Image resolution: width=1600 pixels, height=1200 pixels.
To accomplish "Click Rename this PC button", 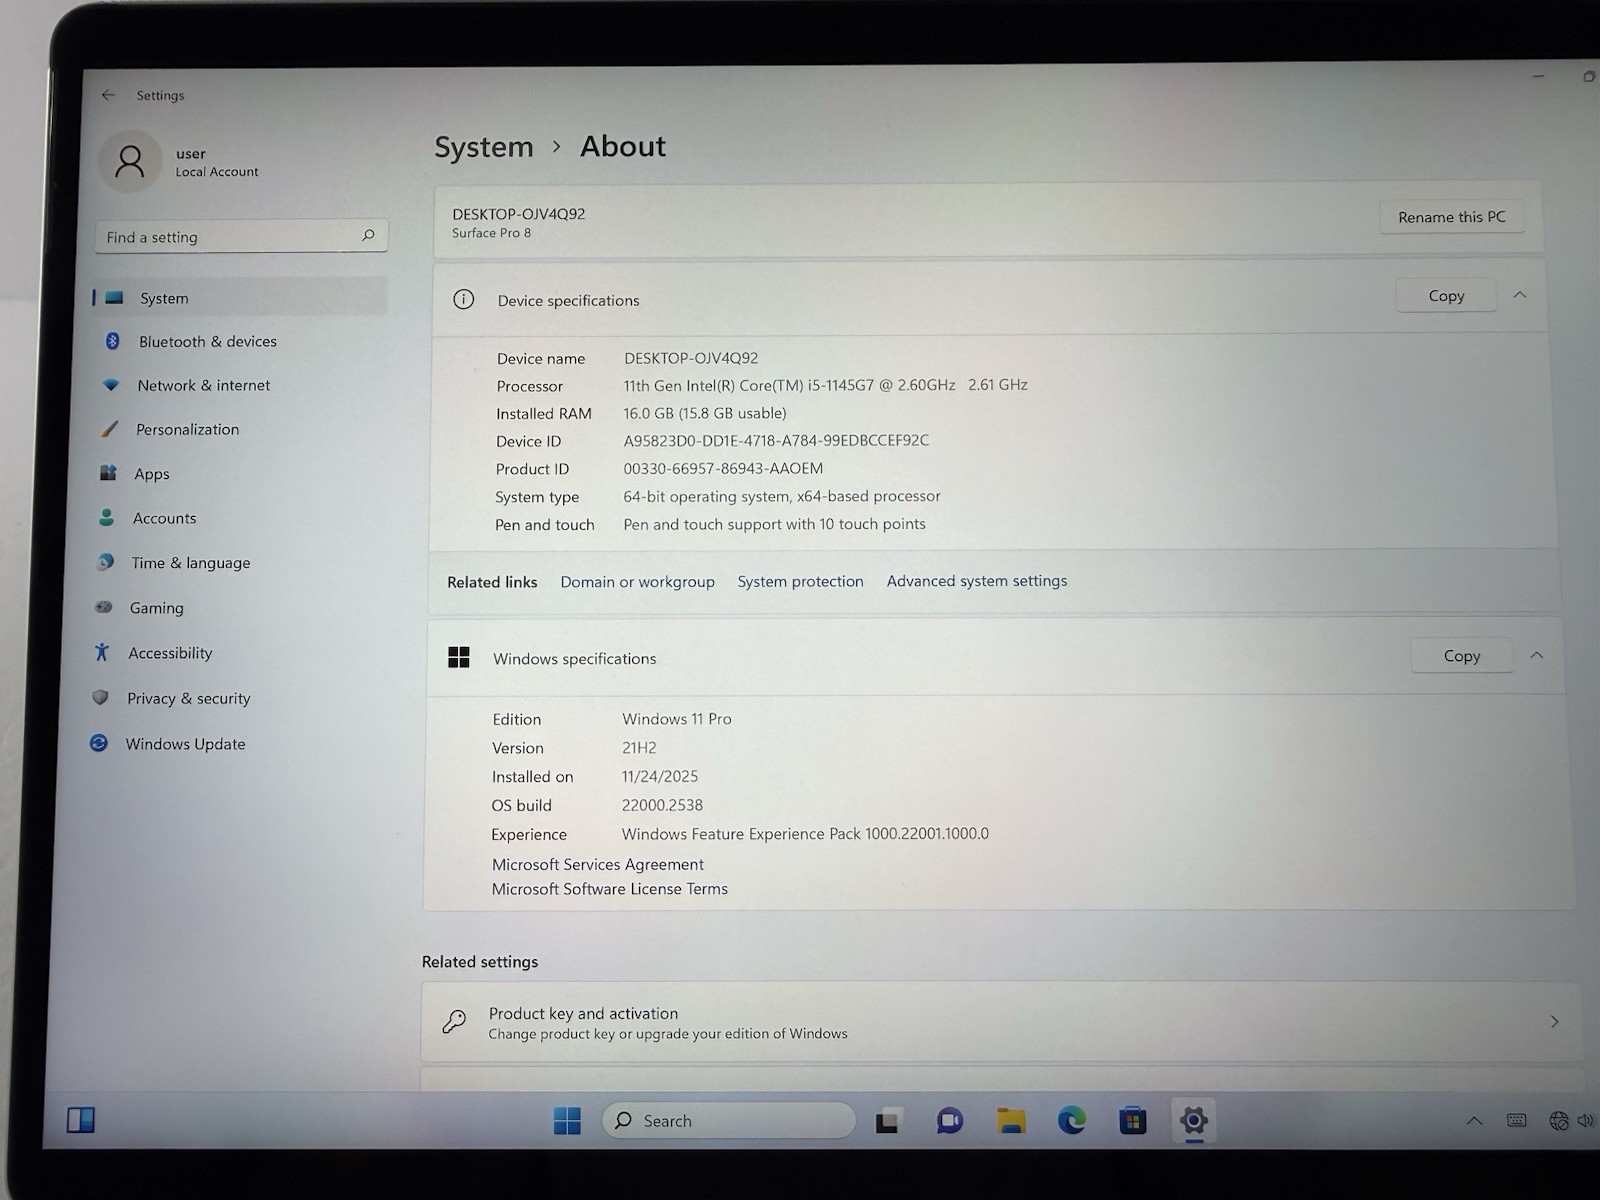I will 1451,217.
